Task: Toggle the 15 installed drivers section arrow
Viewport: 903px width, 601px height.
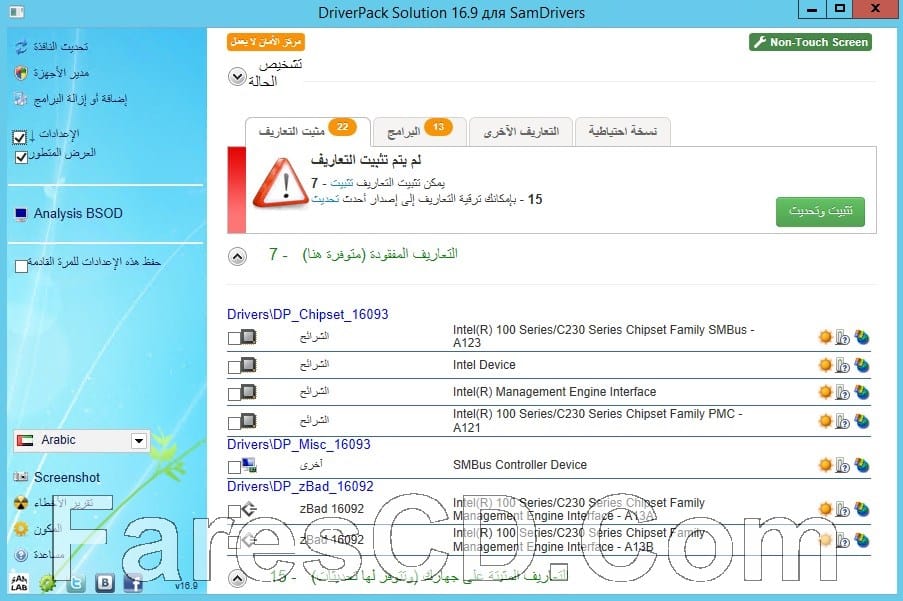Action: tap(237, 578)
